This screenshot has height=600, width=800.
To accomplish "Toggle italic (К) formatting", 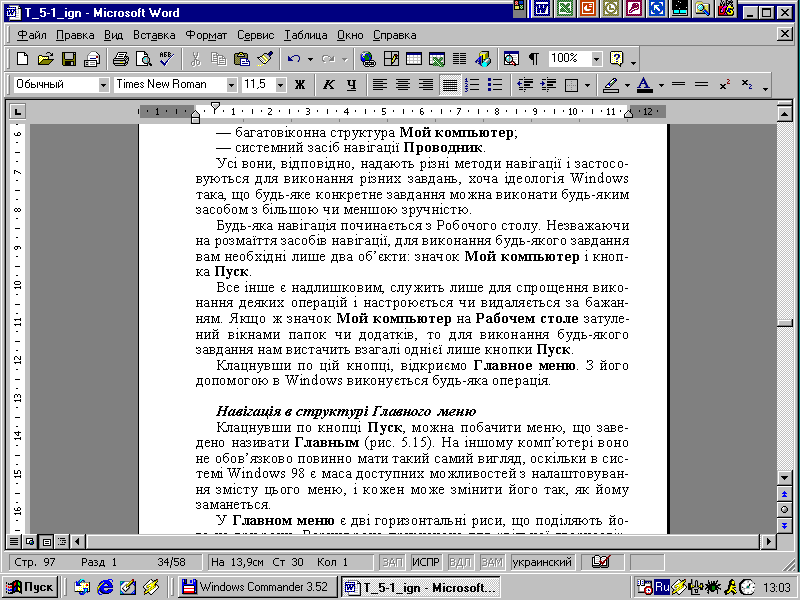I will (x=329, y=85).
